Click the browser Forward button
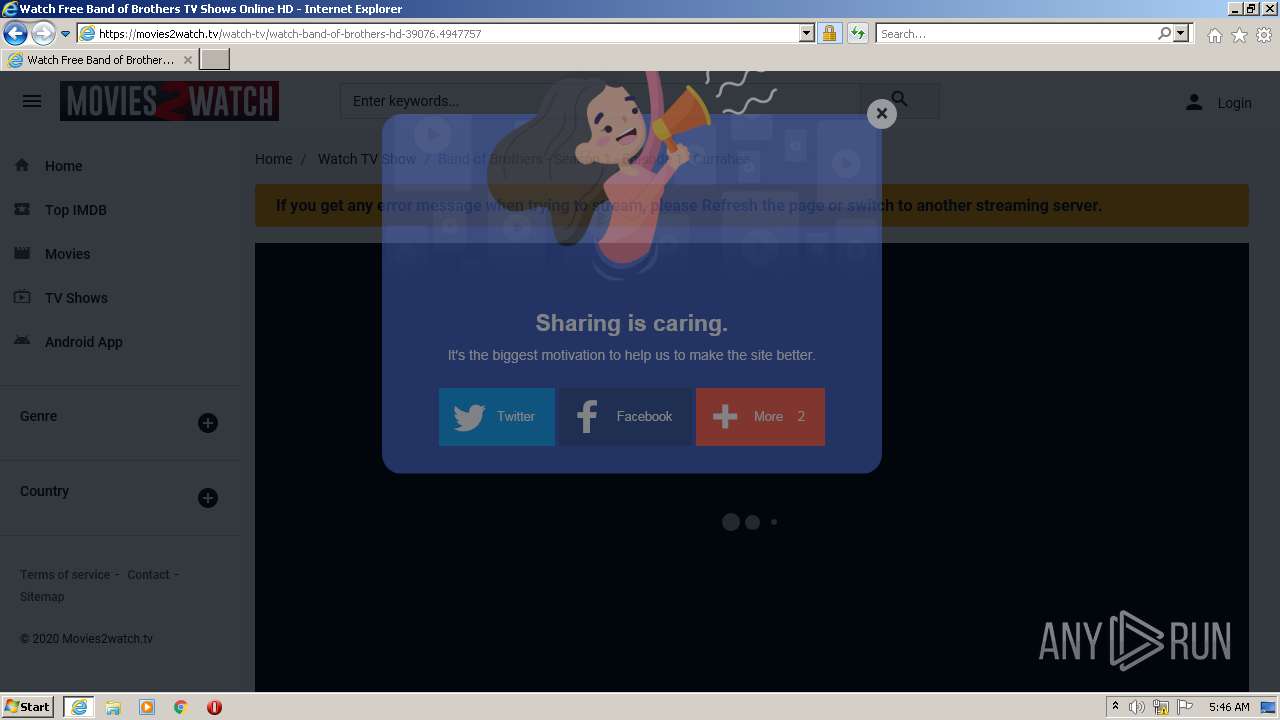Image resolution: width=1280 pixels, height=720 pixels. [43, 33]
